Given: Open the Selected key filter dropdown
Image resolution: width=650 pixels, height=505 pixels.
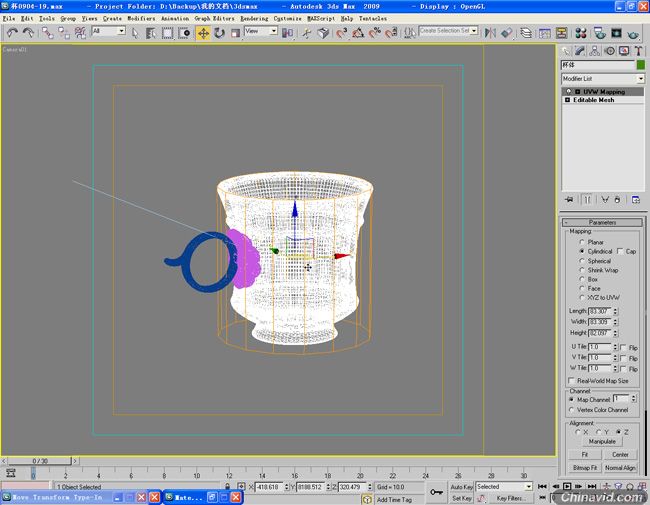Looking at the screenshot, I should pyautogui.click(x=528, y=486).
